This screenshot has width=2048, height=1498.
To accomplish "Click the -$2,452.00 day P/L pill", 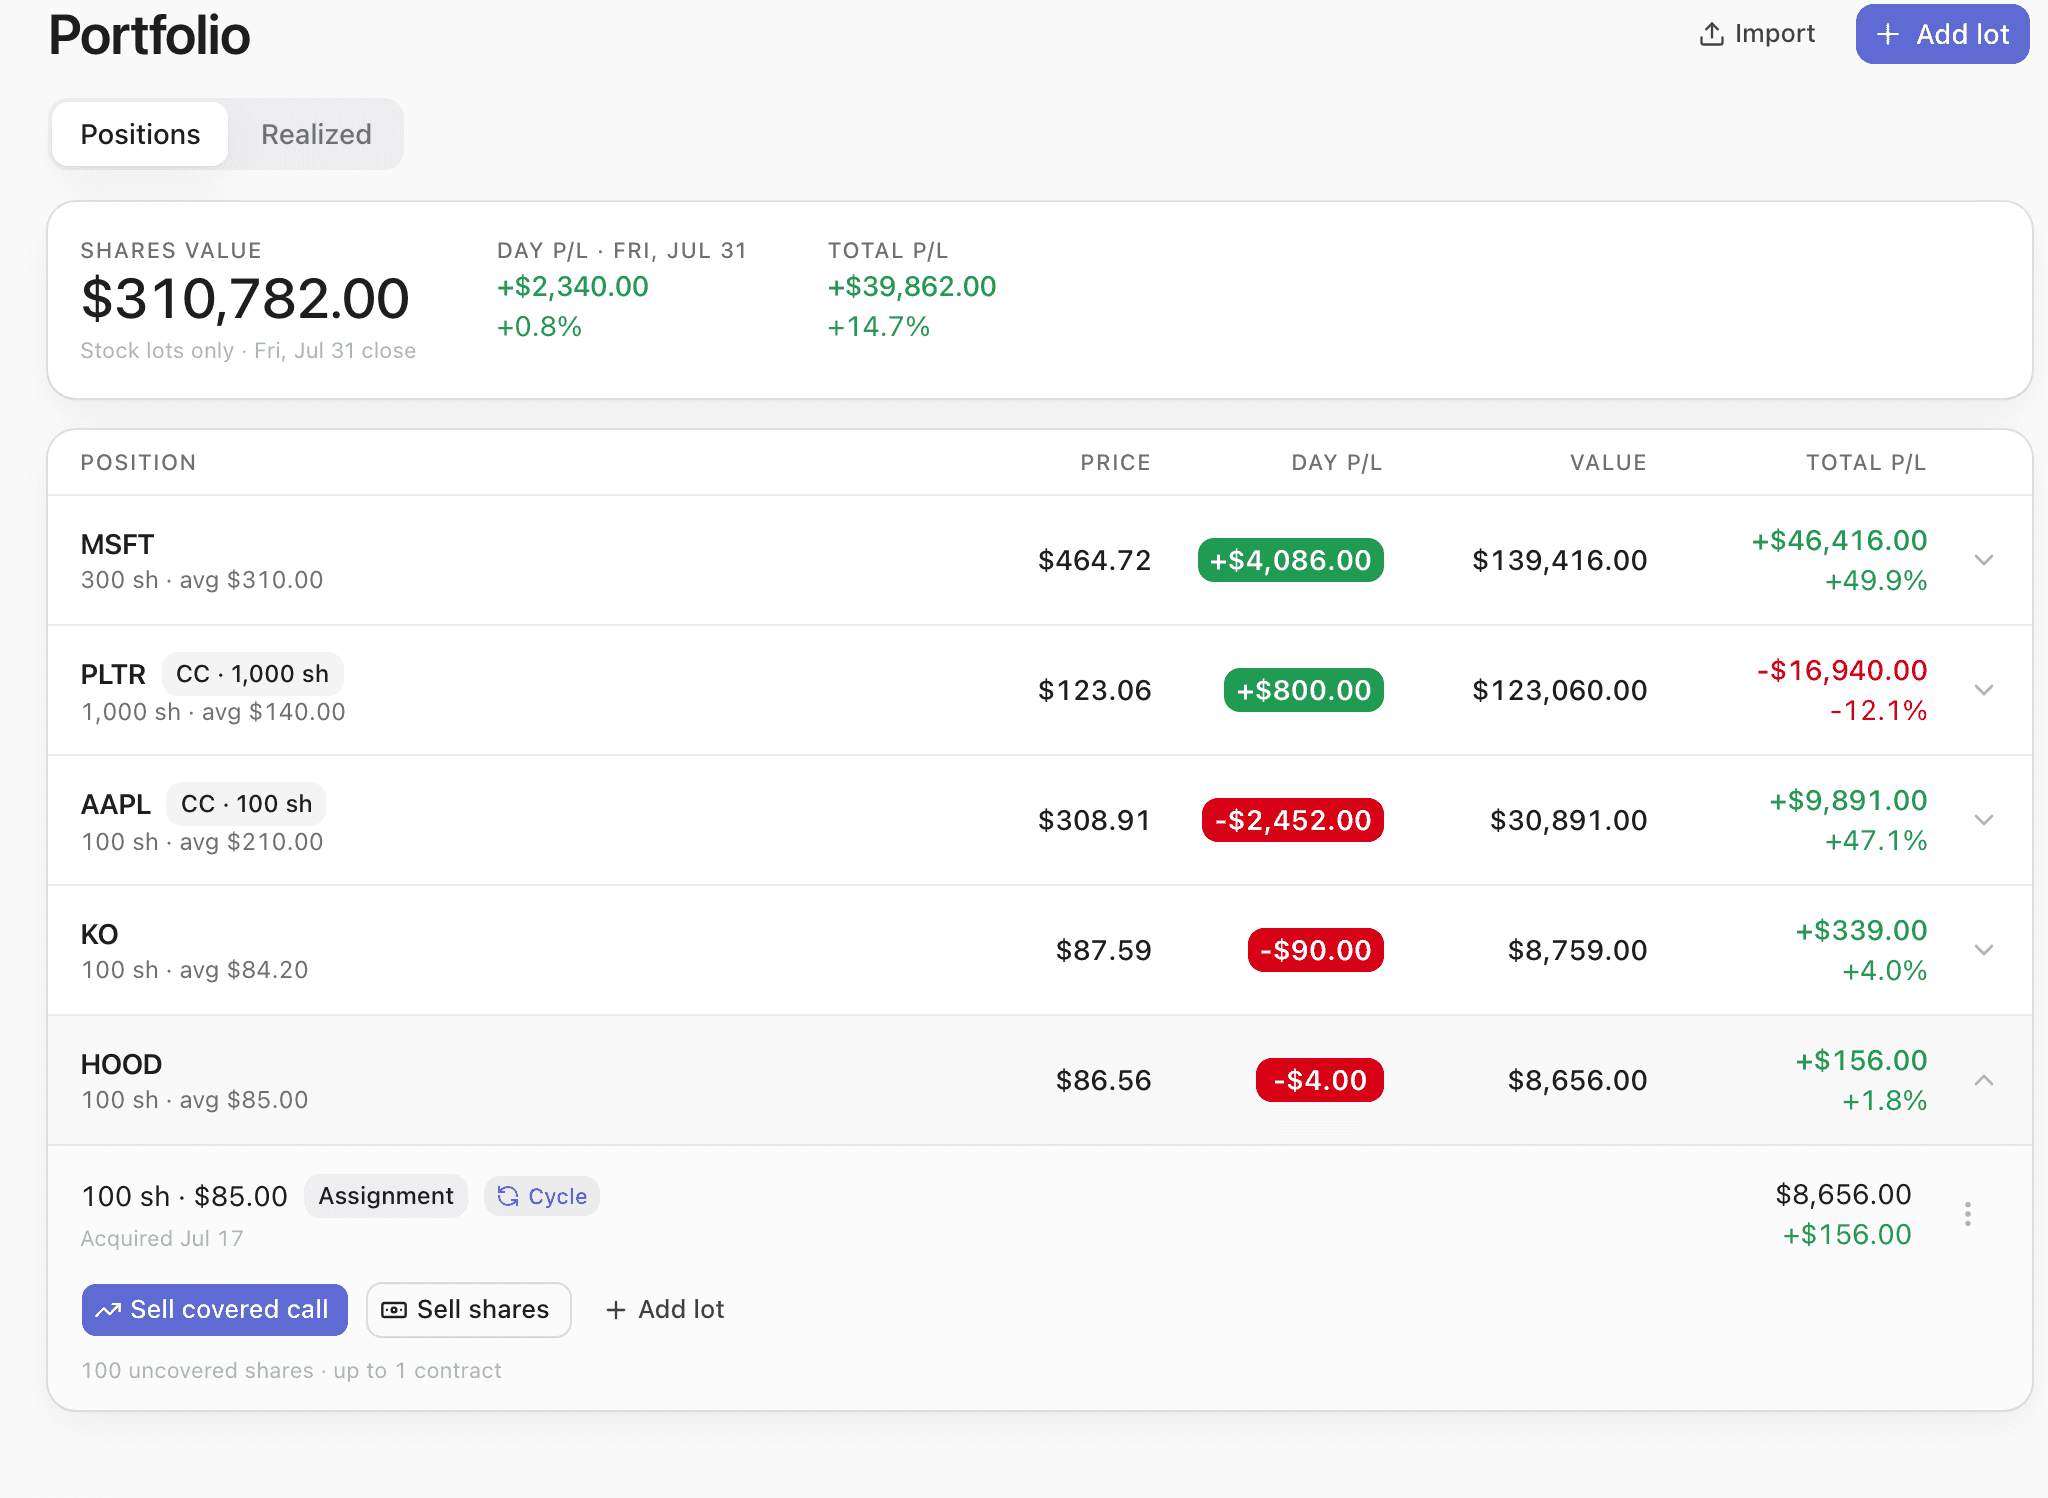I will coord(1292,820).
